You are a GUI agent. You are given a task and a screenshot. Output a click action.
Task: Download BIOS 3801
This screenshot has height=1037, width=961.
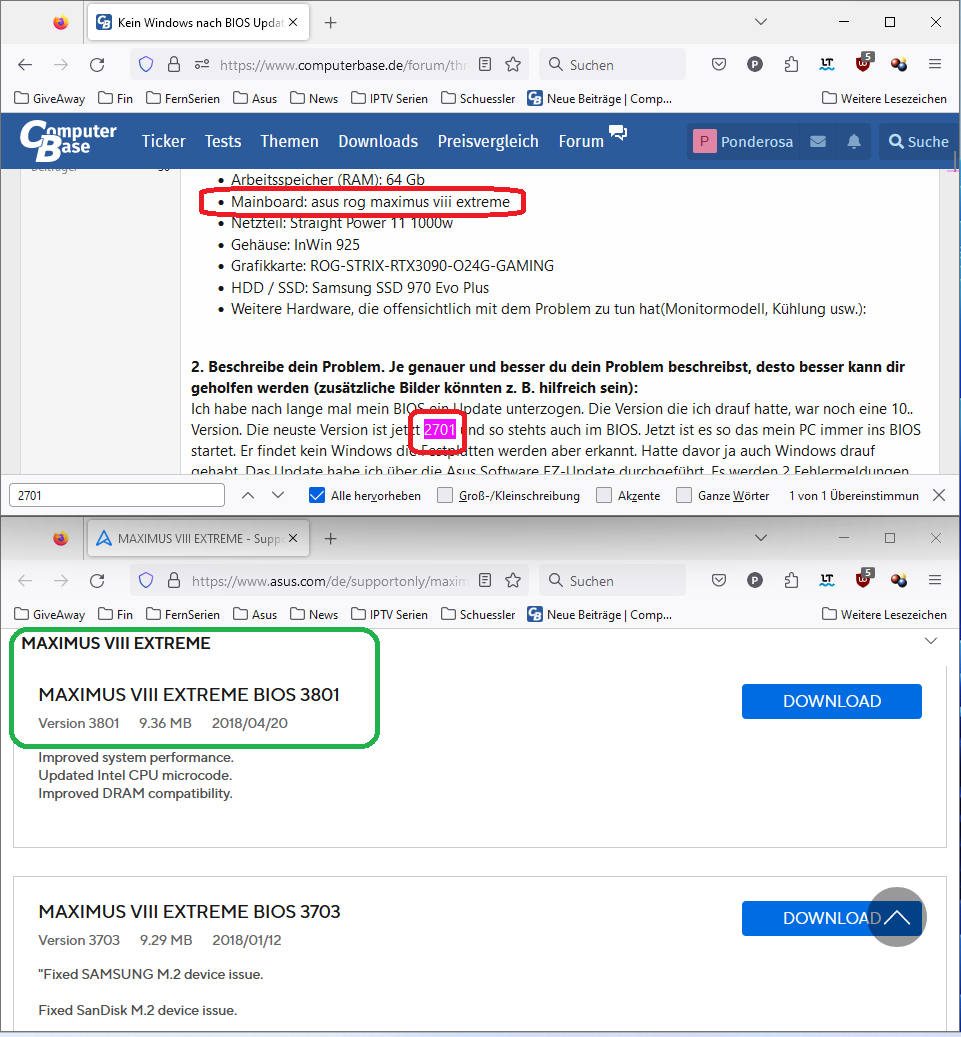pyautogui.click(x=831, y=701)
